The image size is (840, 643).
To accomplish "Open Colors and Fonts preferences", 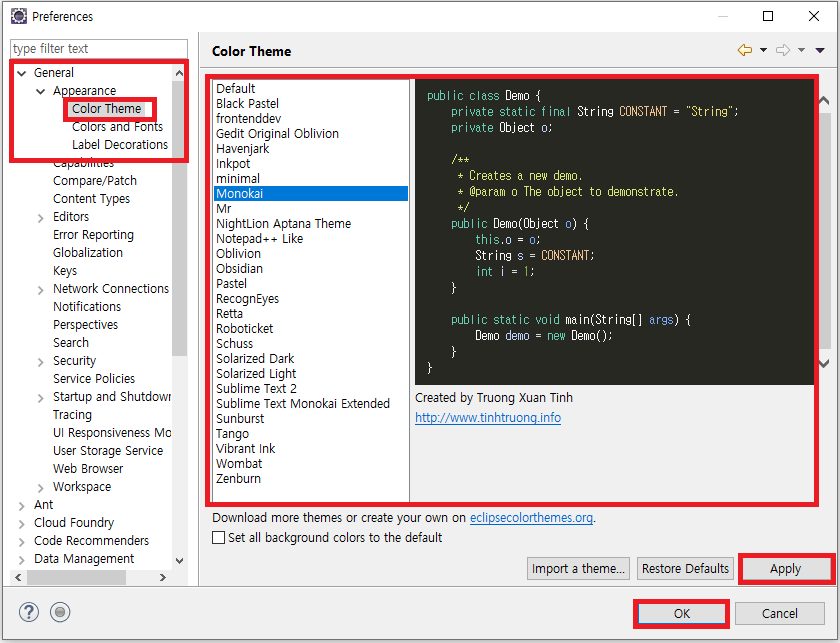I will 117,127.
